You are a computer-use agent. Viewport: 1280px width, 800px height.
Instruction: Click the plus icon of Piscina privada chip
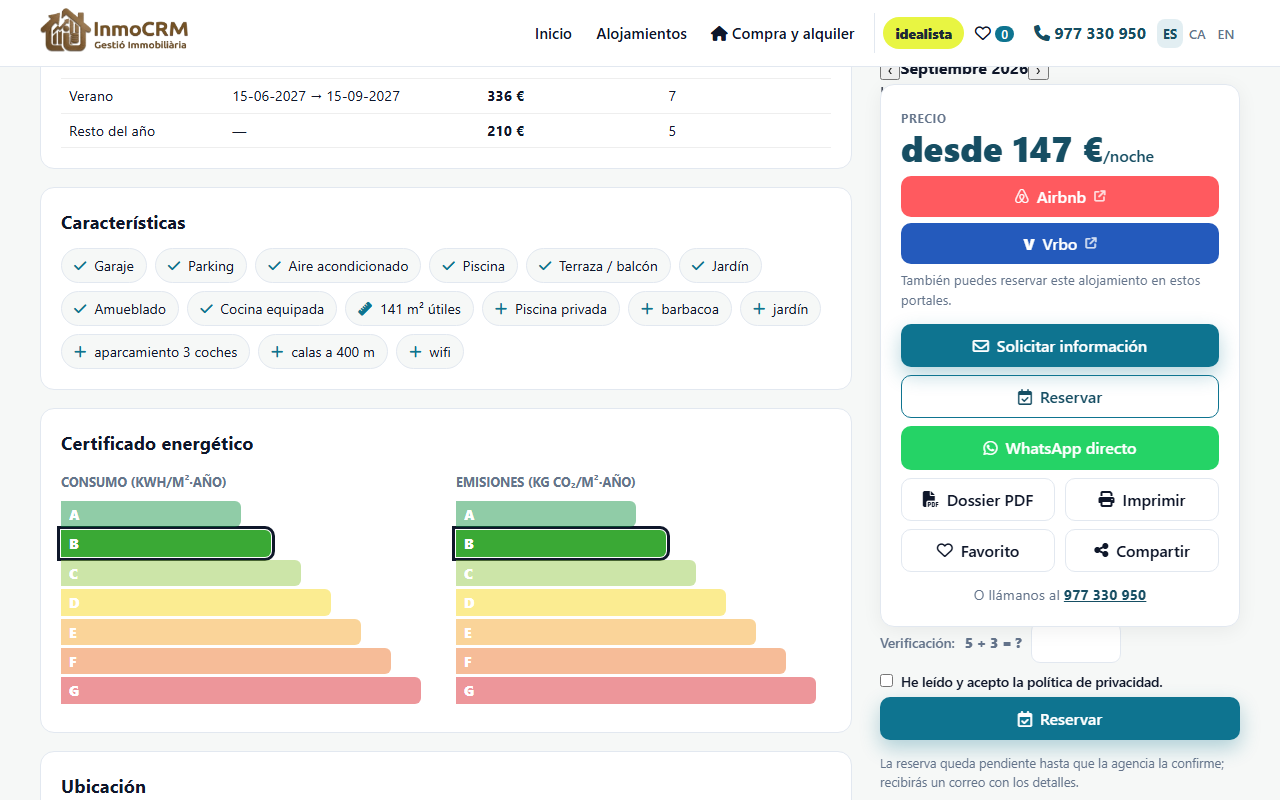(x=501, y=309)
